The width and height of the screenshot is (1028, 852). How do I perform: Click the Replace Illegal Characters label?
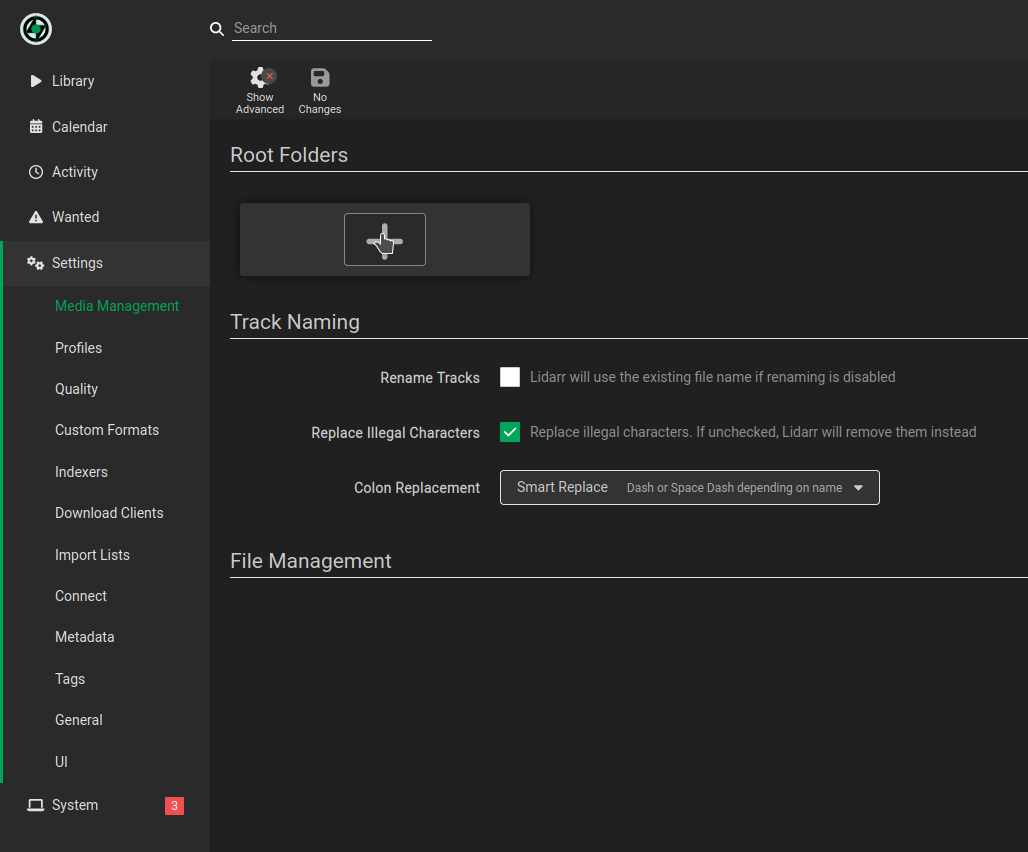click(x=395, y=433)
